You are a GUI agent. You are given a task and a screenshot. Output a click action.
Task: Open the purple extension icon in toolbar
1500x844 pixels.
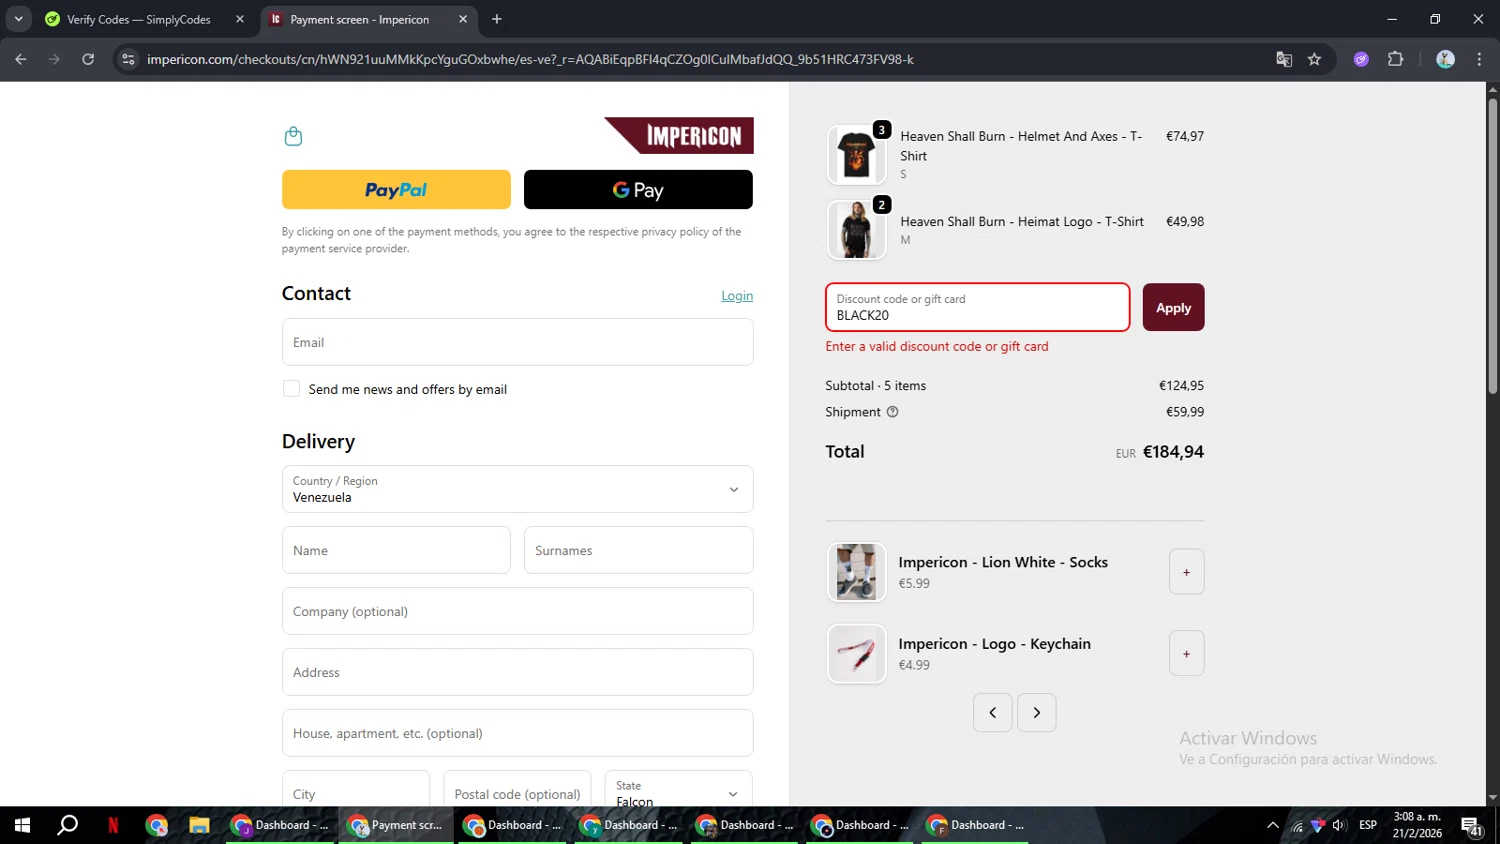(1361, 59)
